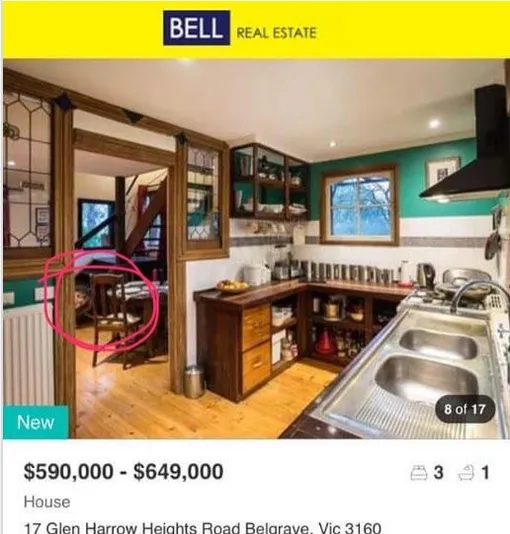The width and height of the screenshot is (510, 534).
Task: Click the $590,000 - $649,000 price
Action: 124,472
